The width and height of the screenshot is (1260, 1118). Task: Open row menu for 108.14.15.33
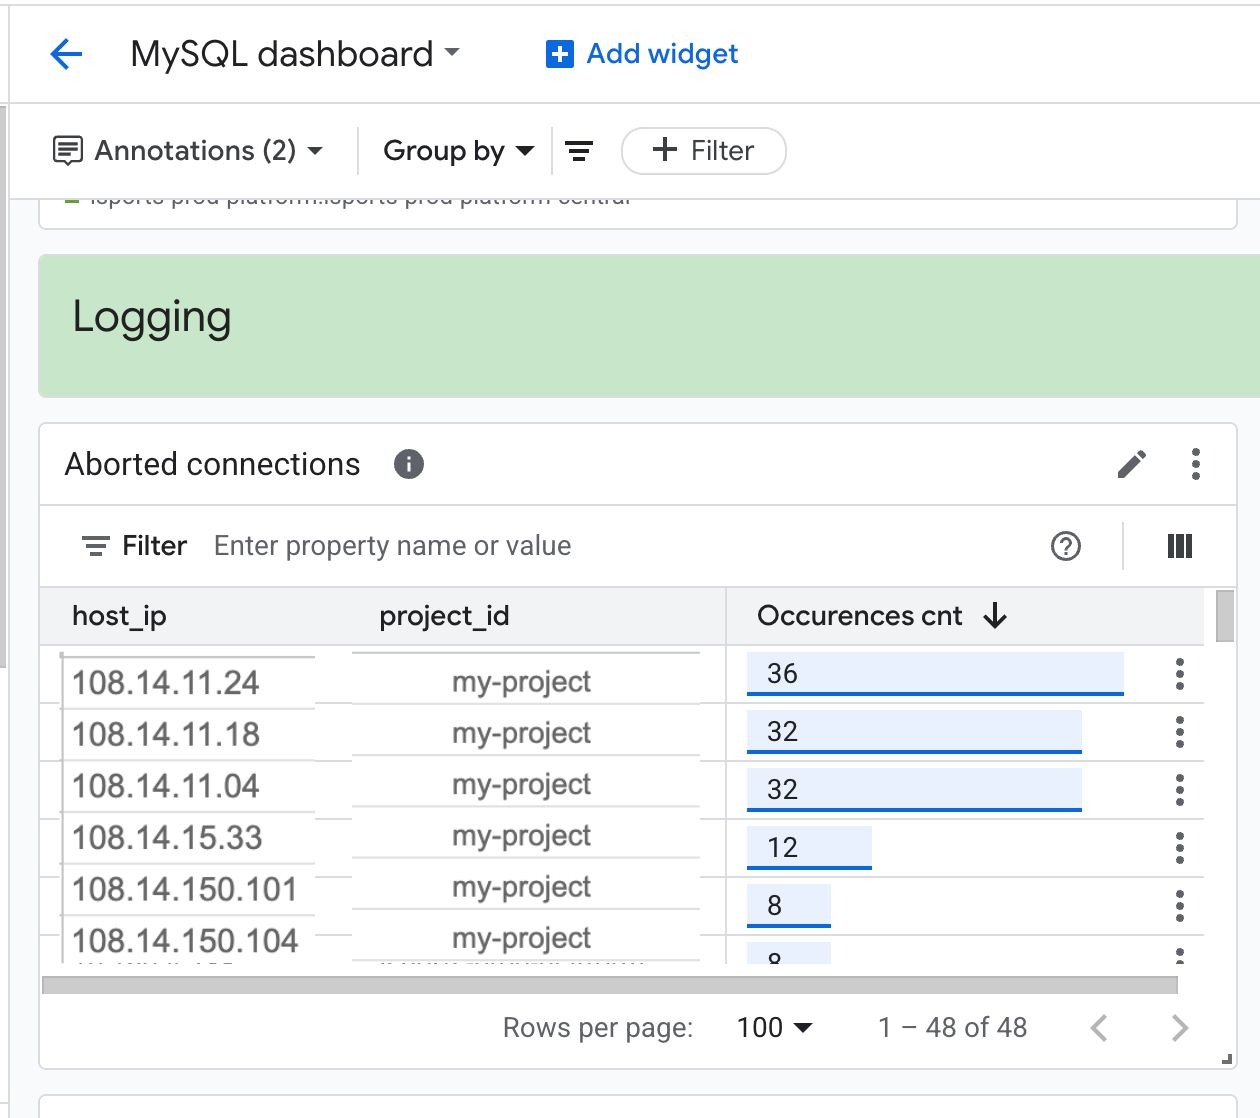point(1180,848)
